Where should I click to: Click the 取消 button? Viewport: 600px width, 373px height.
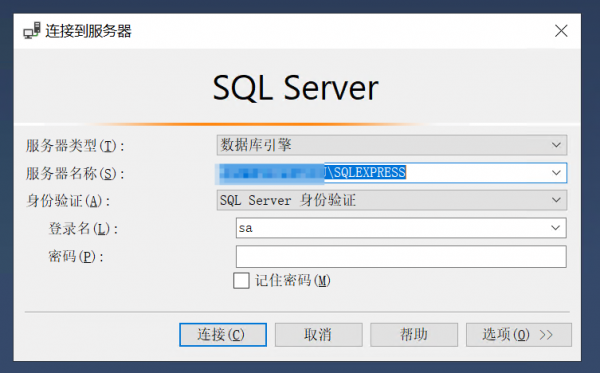[x=318, y=335]
